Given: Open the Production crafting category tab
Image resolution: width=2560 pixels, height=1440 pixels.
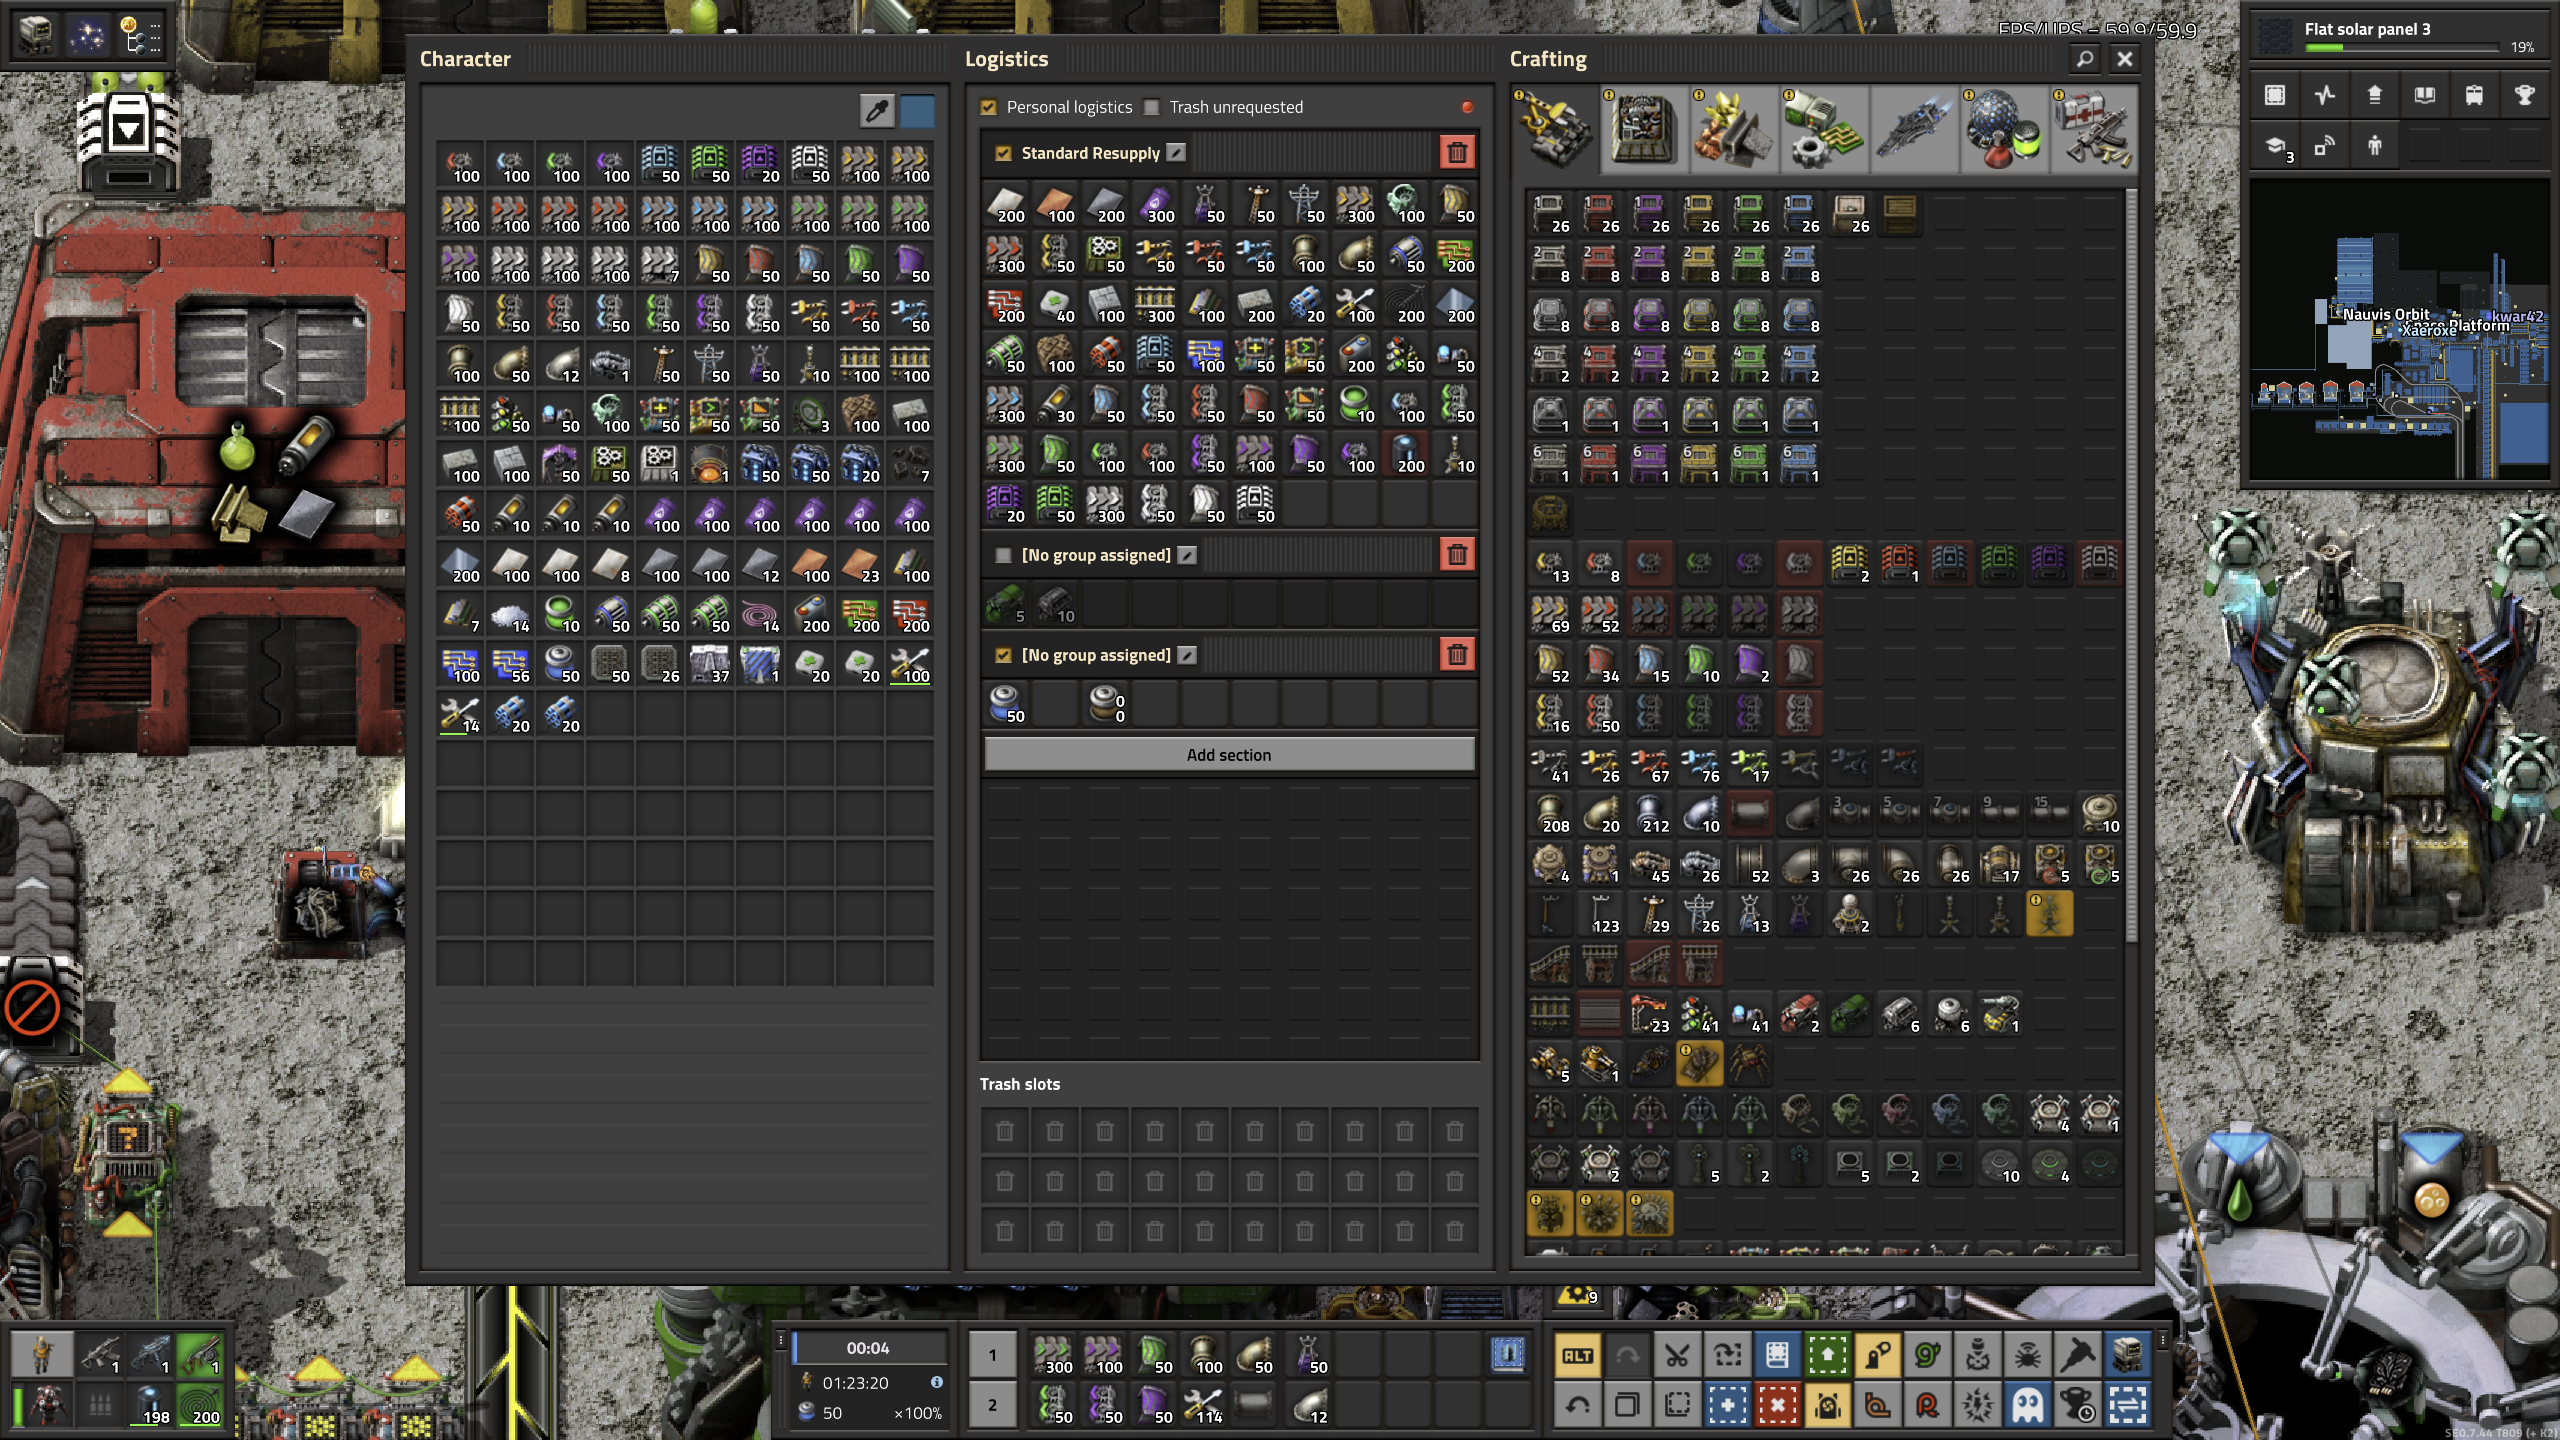Looking at the screenshot, I should tap(1644, 129).
